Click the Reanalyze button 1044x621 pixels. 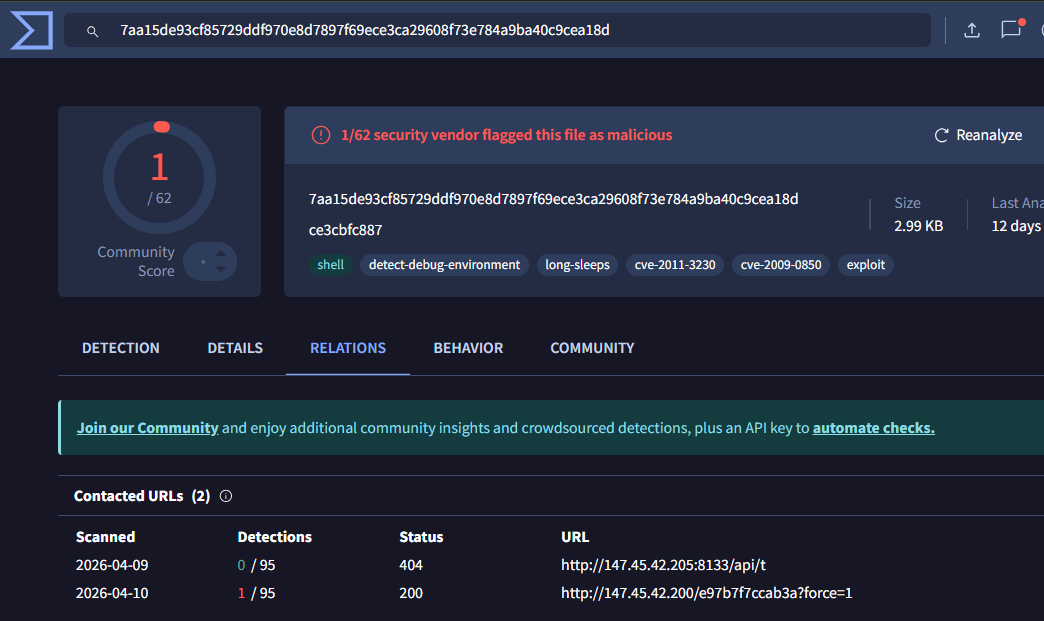point(978,135)
